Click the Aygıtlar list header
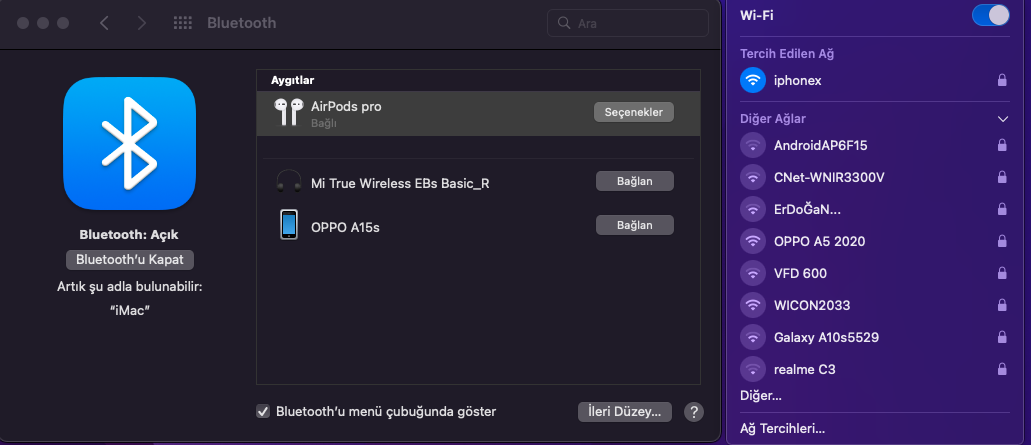 point(293,80)
